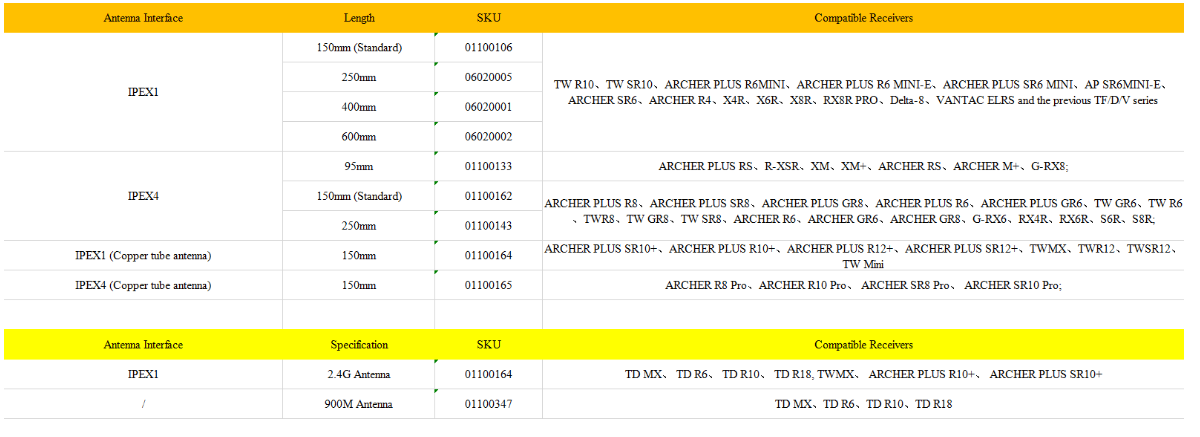Select the 95mm length cell
Screen dimensions: 1200x437
359,166
